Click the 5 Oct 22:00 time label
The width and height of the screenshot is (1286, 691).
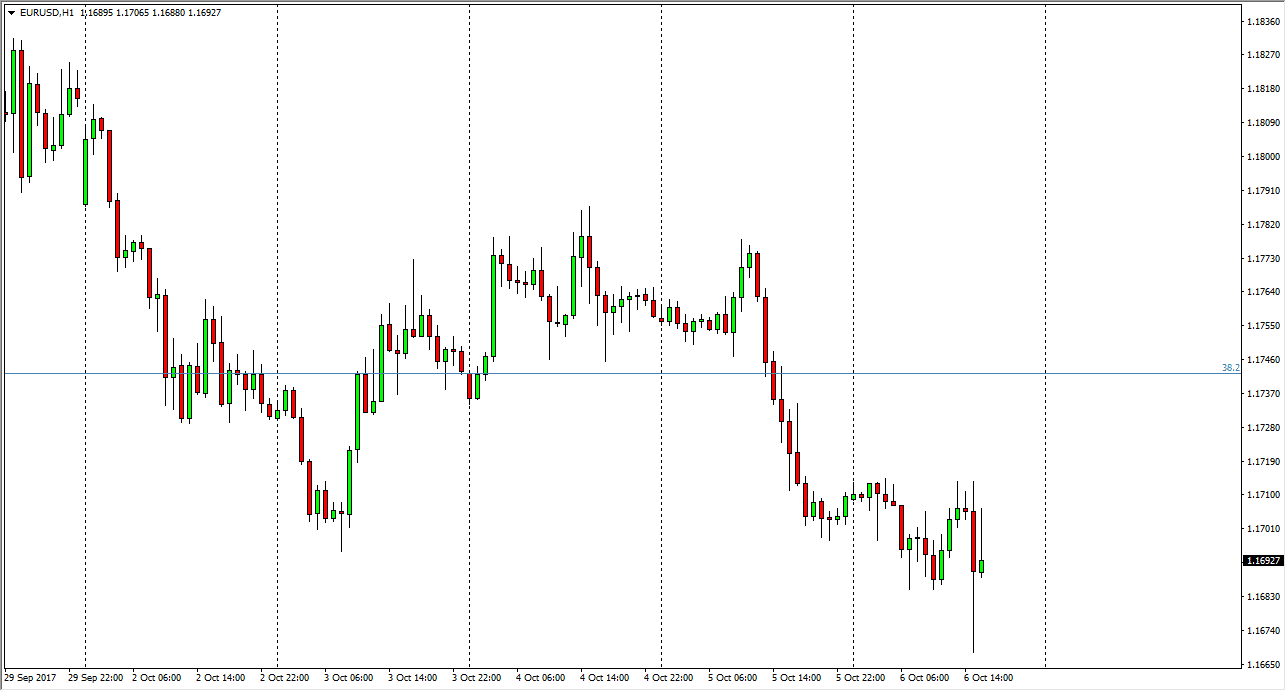(861, 678)
